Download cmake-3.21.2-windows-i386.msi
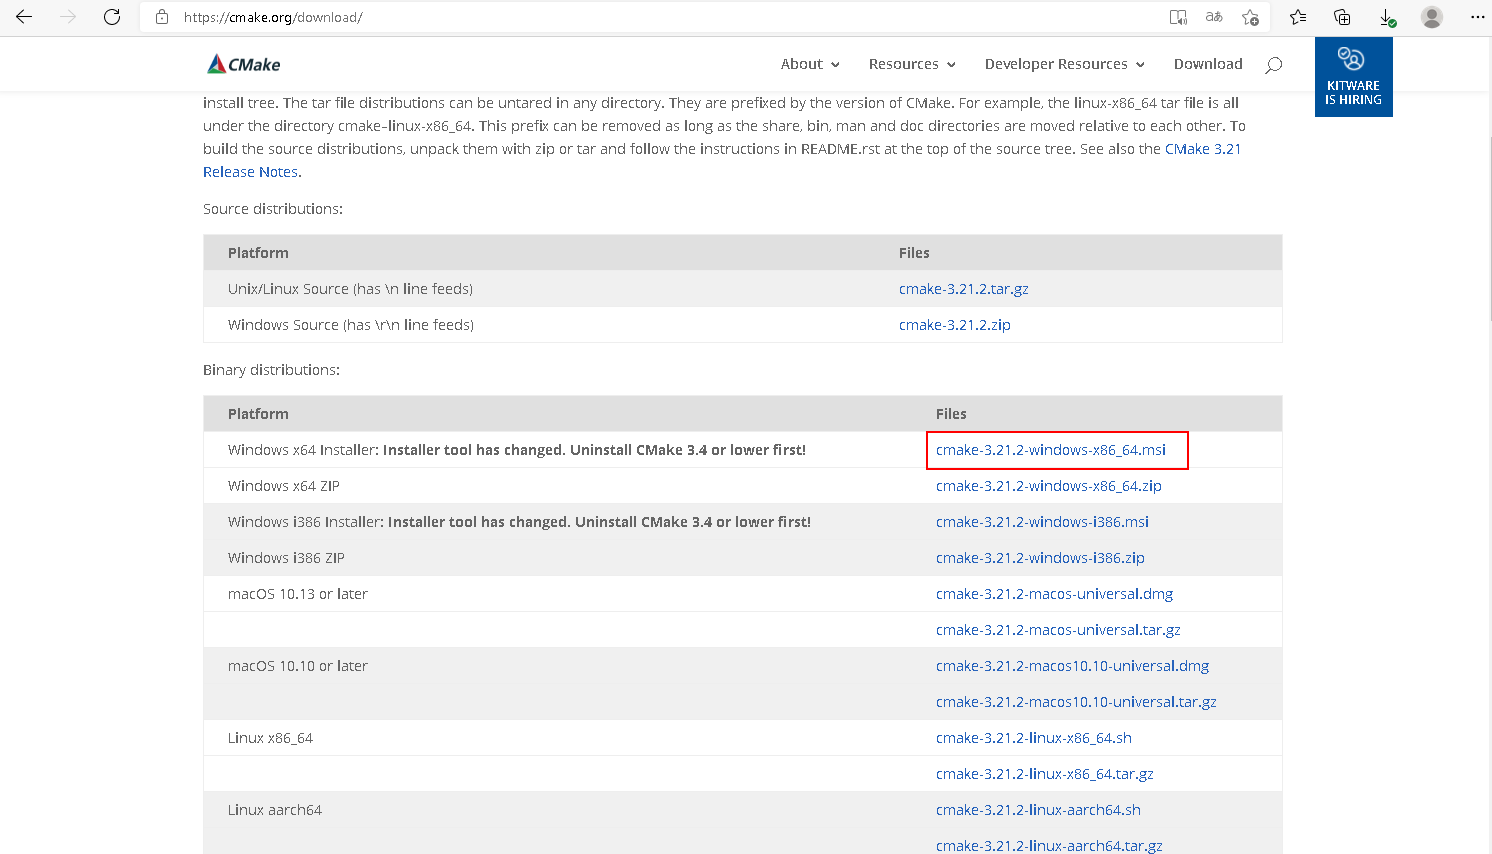Viewport: 1492px width, 854px height. (1042, 522)
